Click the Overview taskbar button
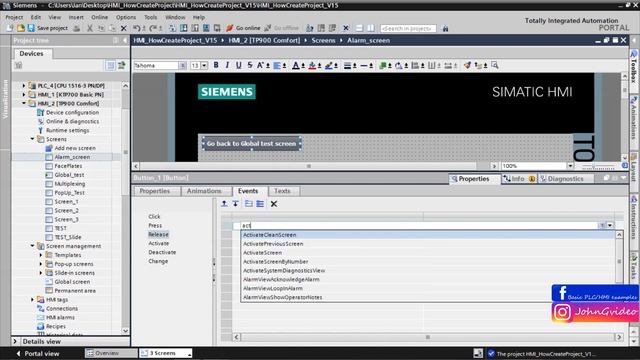Viewport: 640px width, 360px height. click(x=111, y=353)
